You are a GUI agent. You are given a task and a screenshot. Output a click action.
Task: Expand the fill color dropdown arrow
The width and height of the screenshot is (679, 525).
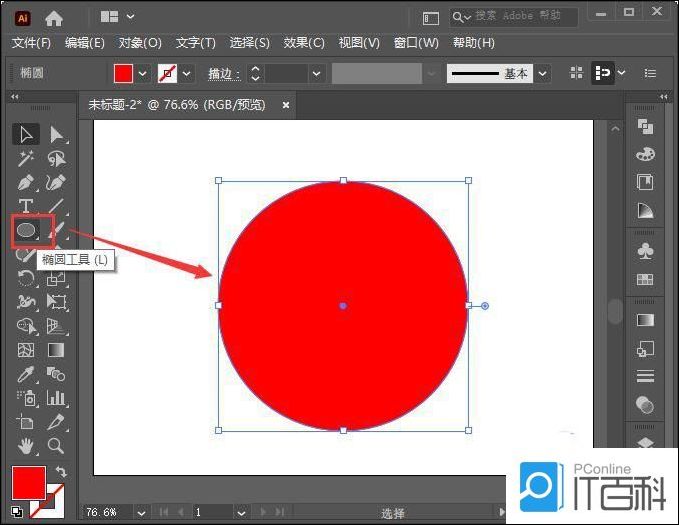[x=142, y=74]
